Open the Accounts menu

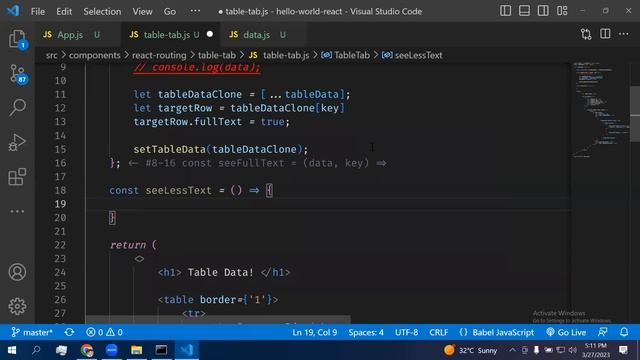[x=17, y=272]
